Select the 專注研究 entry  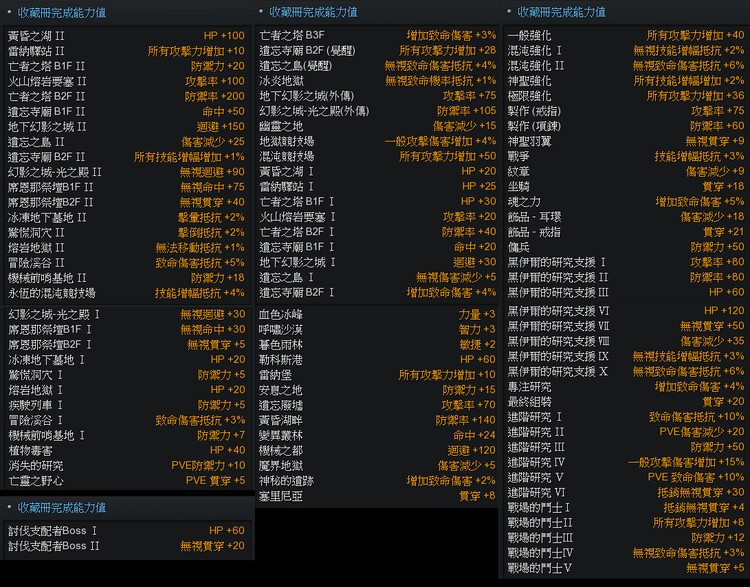tap(529, 387)
